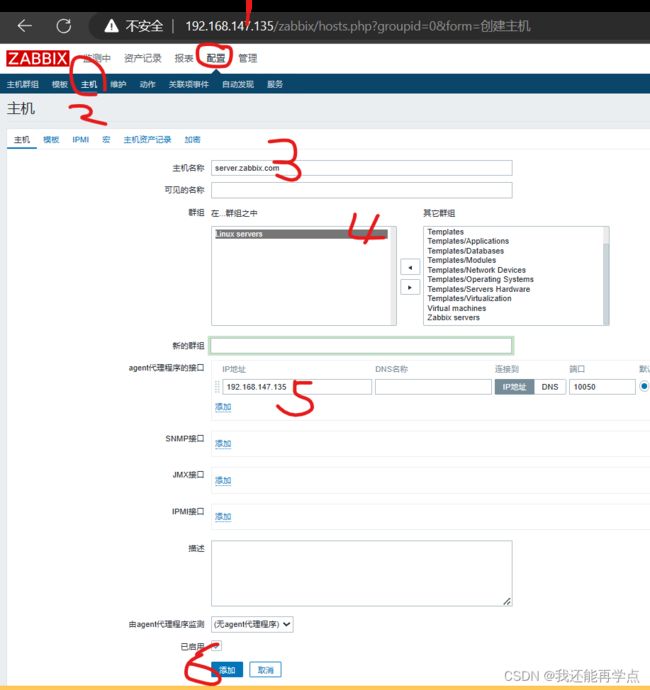The width and height of the screenshot is (650, 690).
Task: Switch connect-to option to IP地址
Action: point(514,387)
